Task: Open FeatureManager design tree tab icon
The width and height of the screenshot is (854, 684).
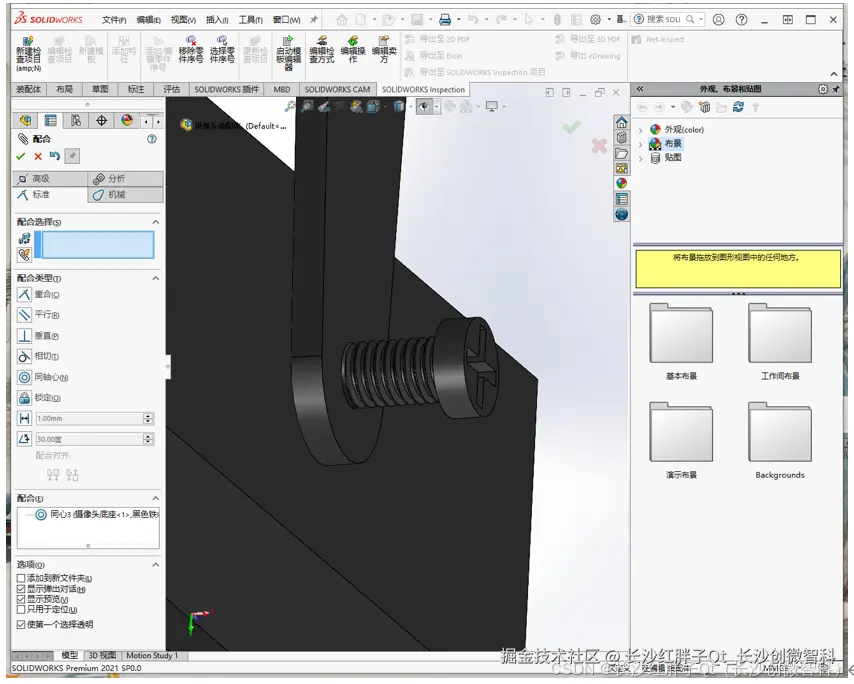Action: point(25,120)
